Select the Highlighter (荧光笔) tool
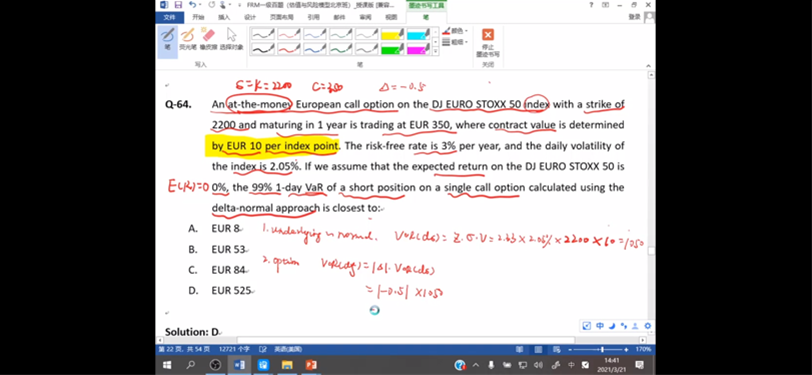This screenshot has width=812, height=375. coord(187,39)
